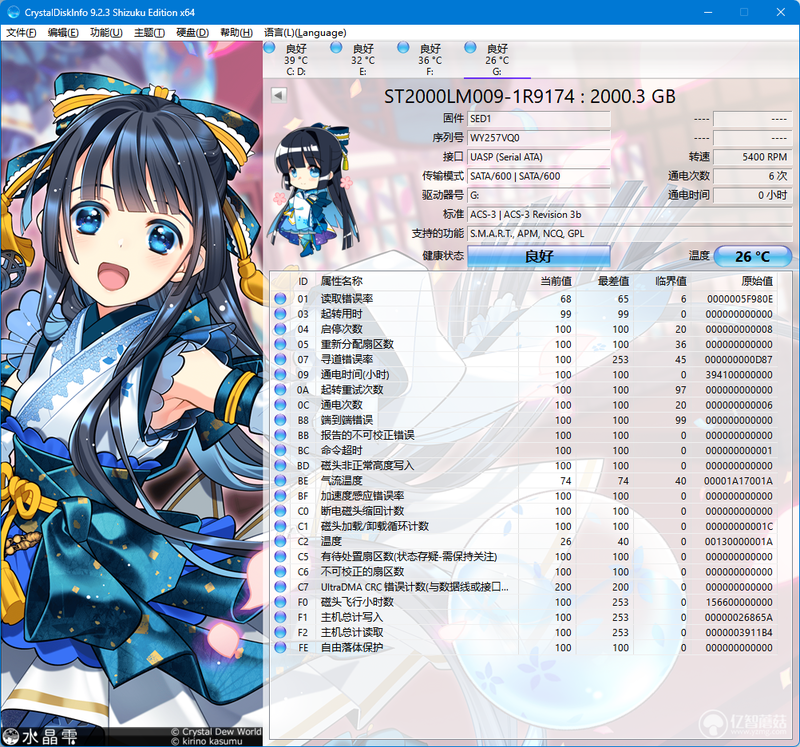Click the serial number field WY257VQ0
Screen dimensions: 800x747
(x=539, y=138)
